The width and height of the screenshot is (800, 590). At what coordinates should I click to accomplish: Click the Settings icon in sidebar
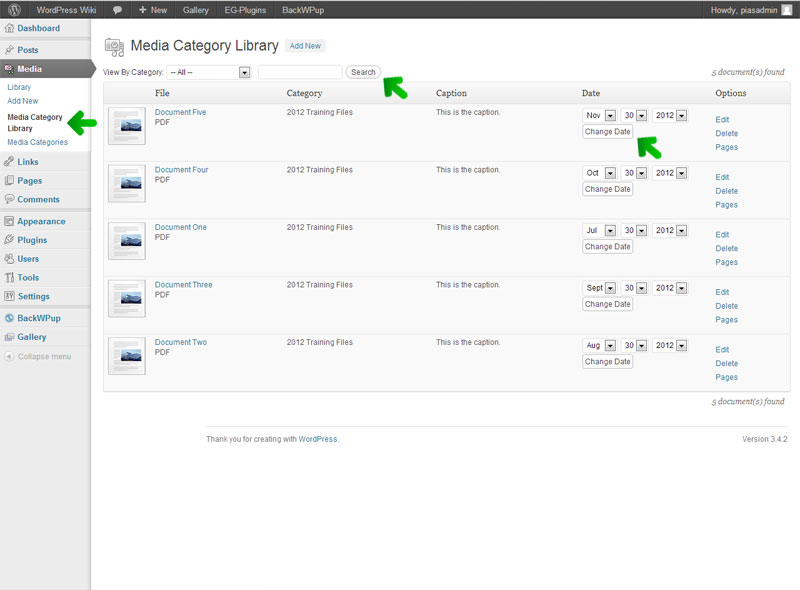coord(9,297)
